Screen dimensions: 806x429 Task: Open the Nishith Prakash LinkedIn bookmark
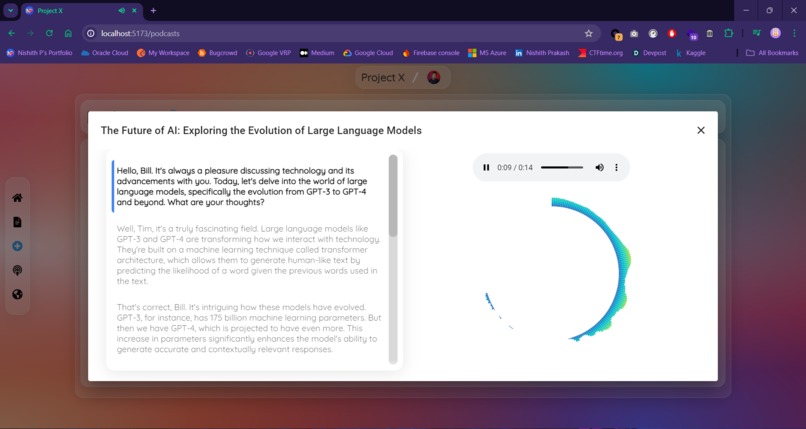[x=542, y=53]
